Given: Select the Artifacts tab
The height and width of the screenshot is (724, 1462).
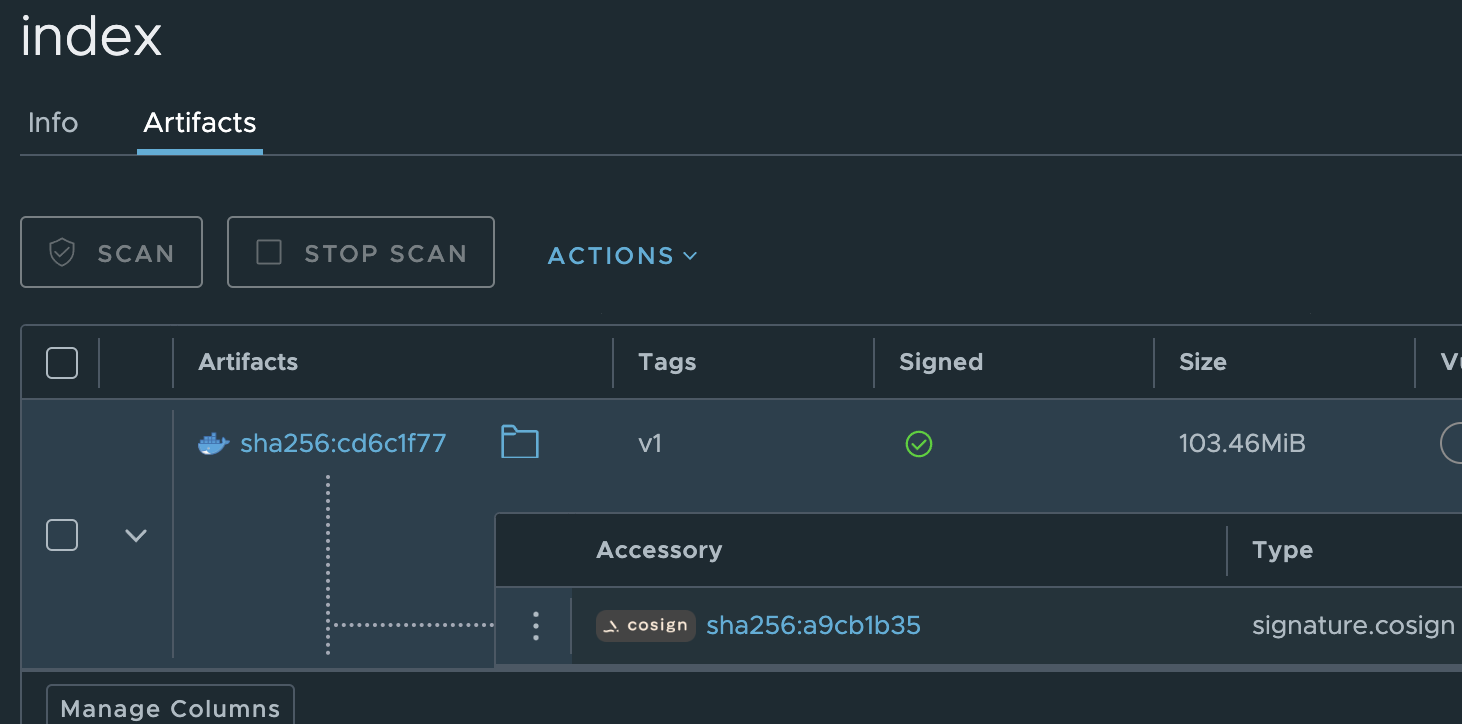Looking at the screenshot, I should pos(199,122).
